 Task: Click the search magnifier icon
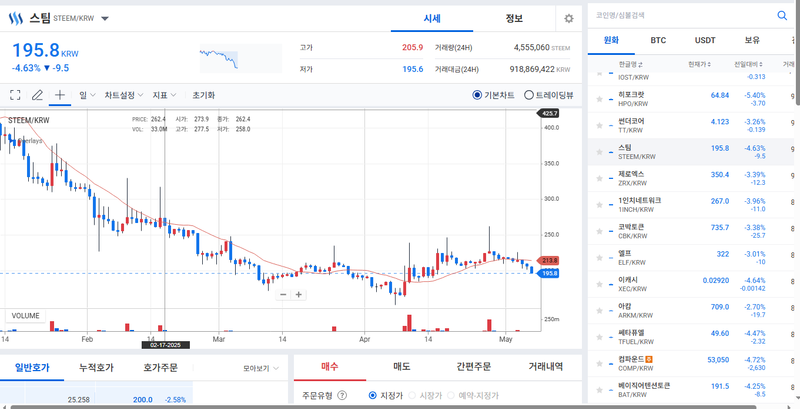[x=782, y=16]
